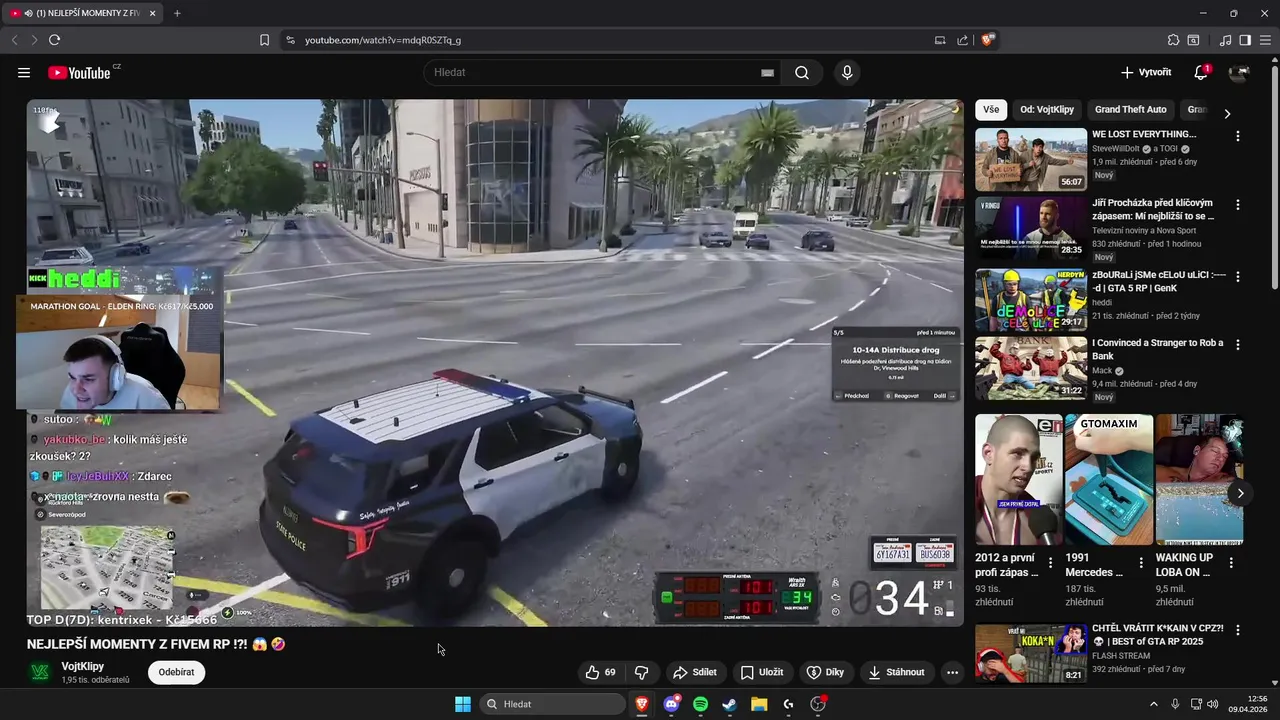This screenshot has height=720, width=1280.
Task: Bookmark this page
Action: coord(264,40)
